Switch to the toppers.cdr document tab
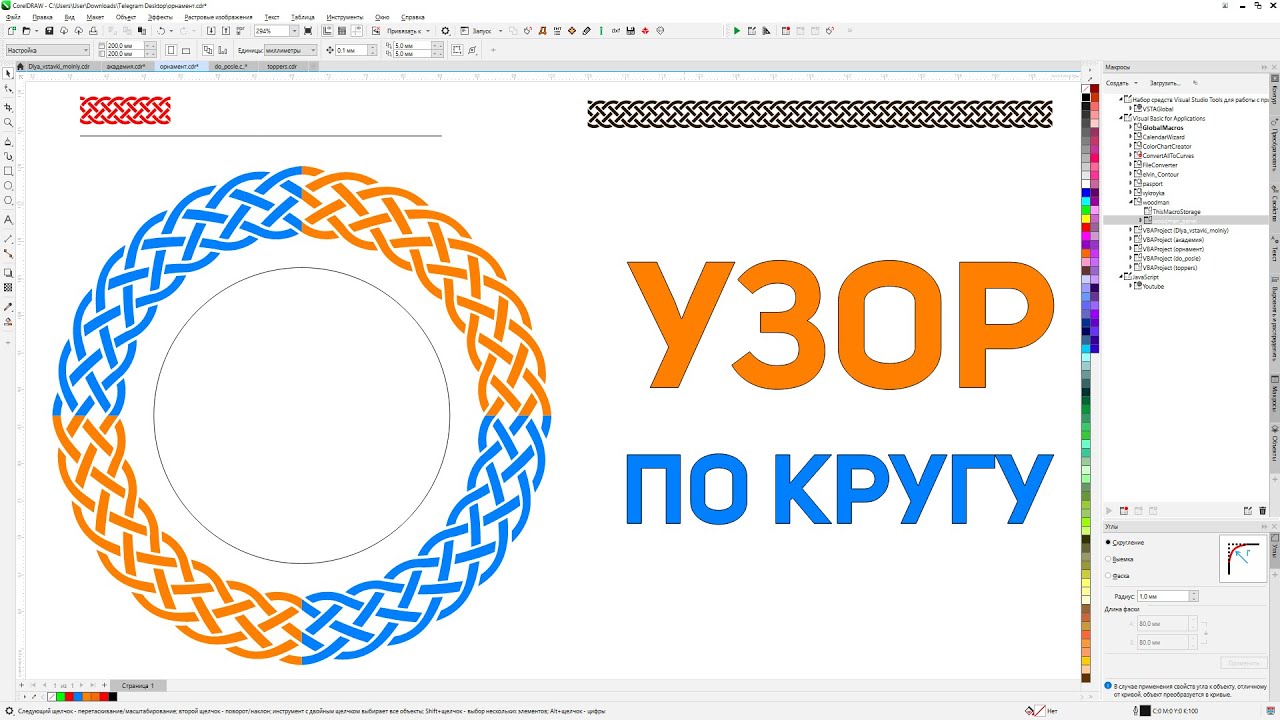The image size is (1280, 720). pos(282,67)
